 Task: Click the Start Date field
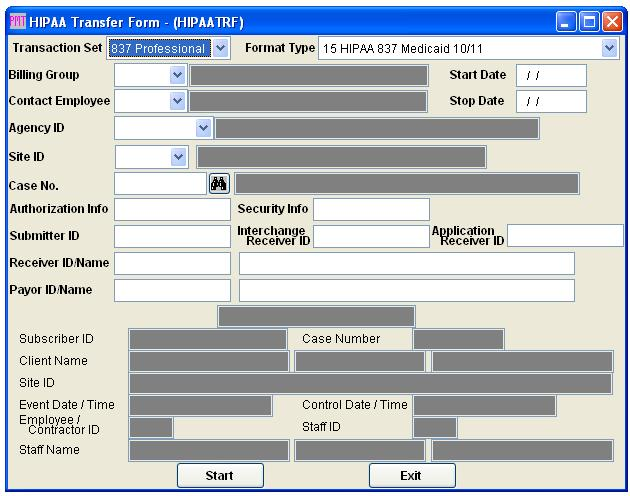[551, 75]
